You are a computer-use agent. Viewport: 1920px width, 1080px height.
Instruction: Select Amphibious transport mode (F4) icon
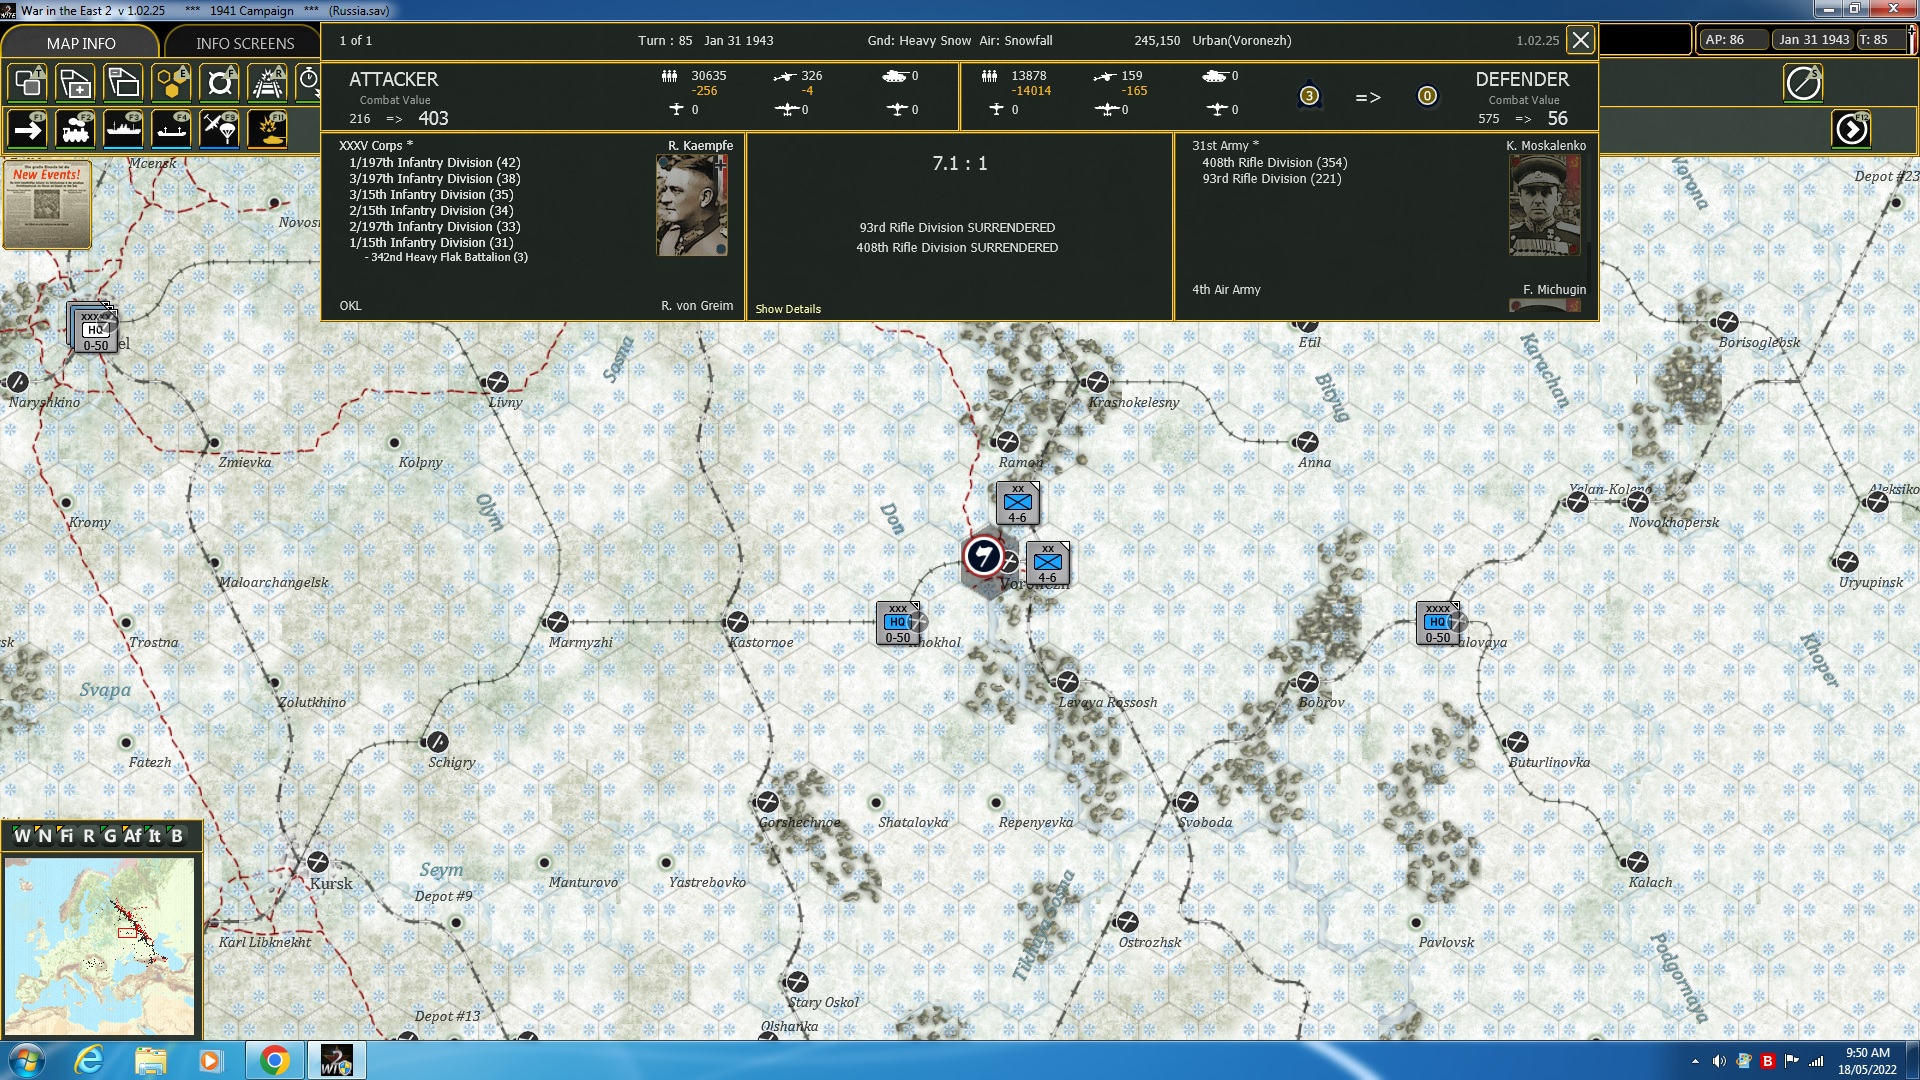click(x=172, y=130)
